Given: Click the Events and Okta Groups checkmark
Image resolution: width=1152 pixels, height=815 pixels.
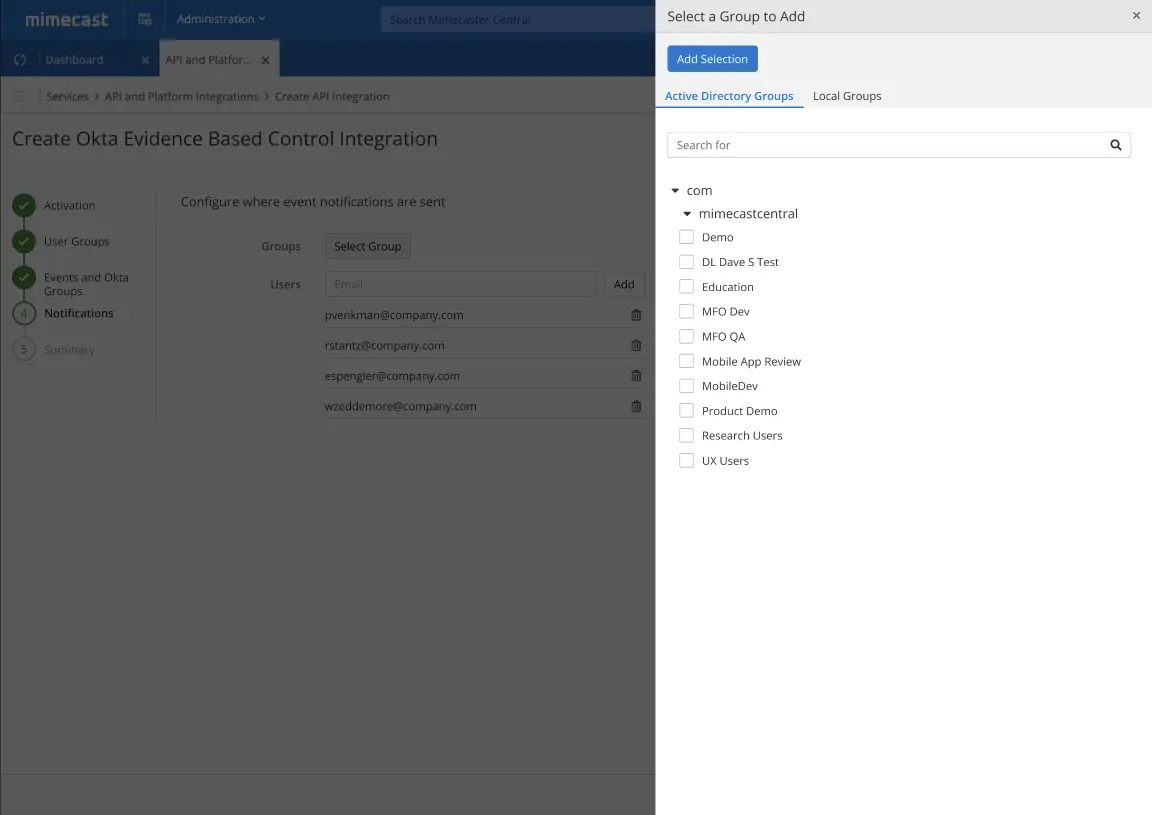Looking at the screenshot, I should tap(24, 277).
